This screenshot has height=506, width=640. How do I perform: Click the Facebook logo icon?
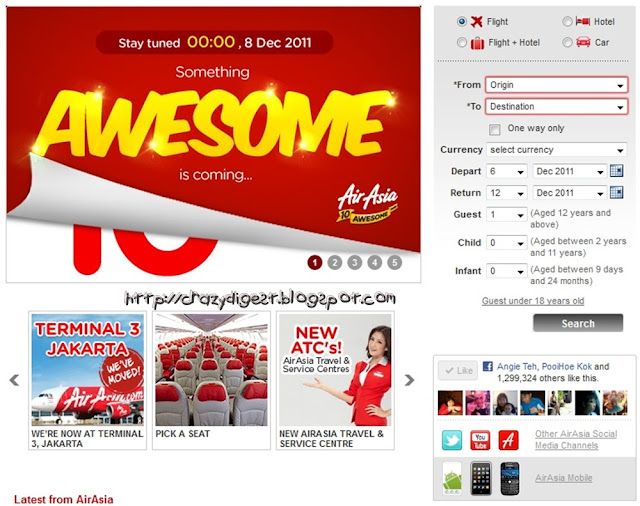[x=488, y=366]
